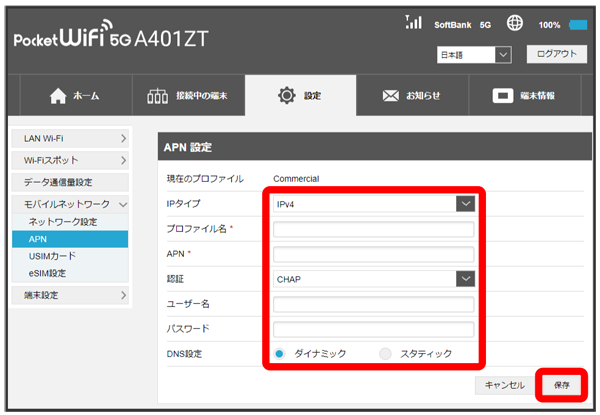The image size is (600, 415).
Task: Open the 日本語 language selector
Action: pyautogui.click(x=474, y=54)
